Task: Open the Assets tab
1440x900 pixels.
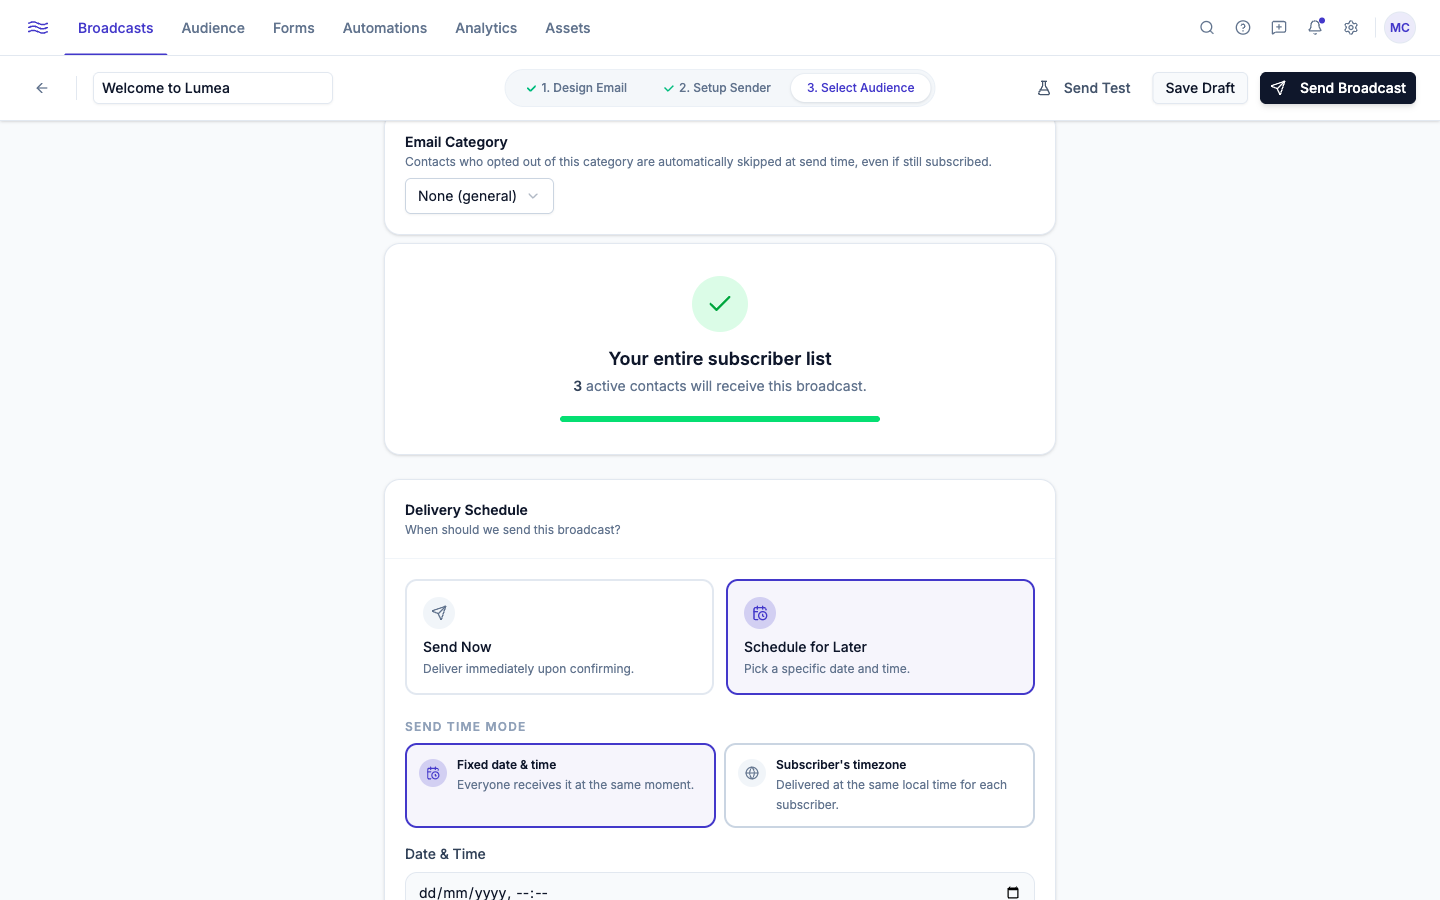Action: [568, 28]
